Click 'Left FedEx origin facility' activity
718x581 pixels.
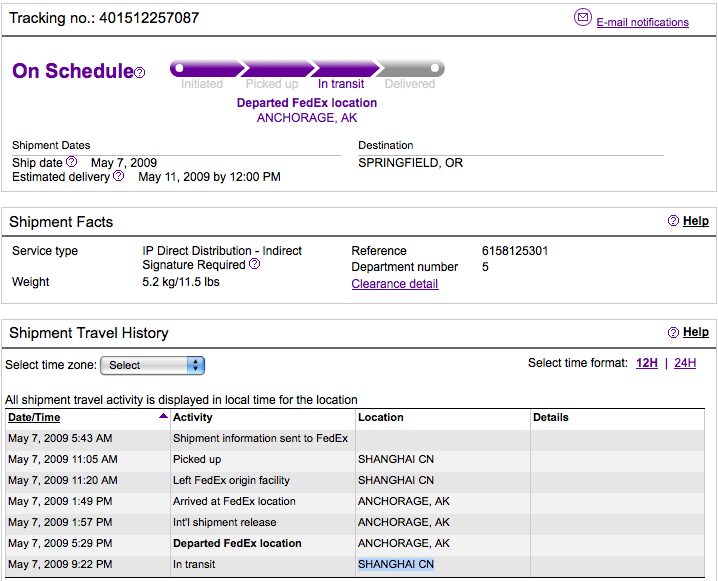pyautogui.click(x=231, y=480)
